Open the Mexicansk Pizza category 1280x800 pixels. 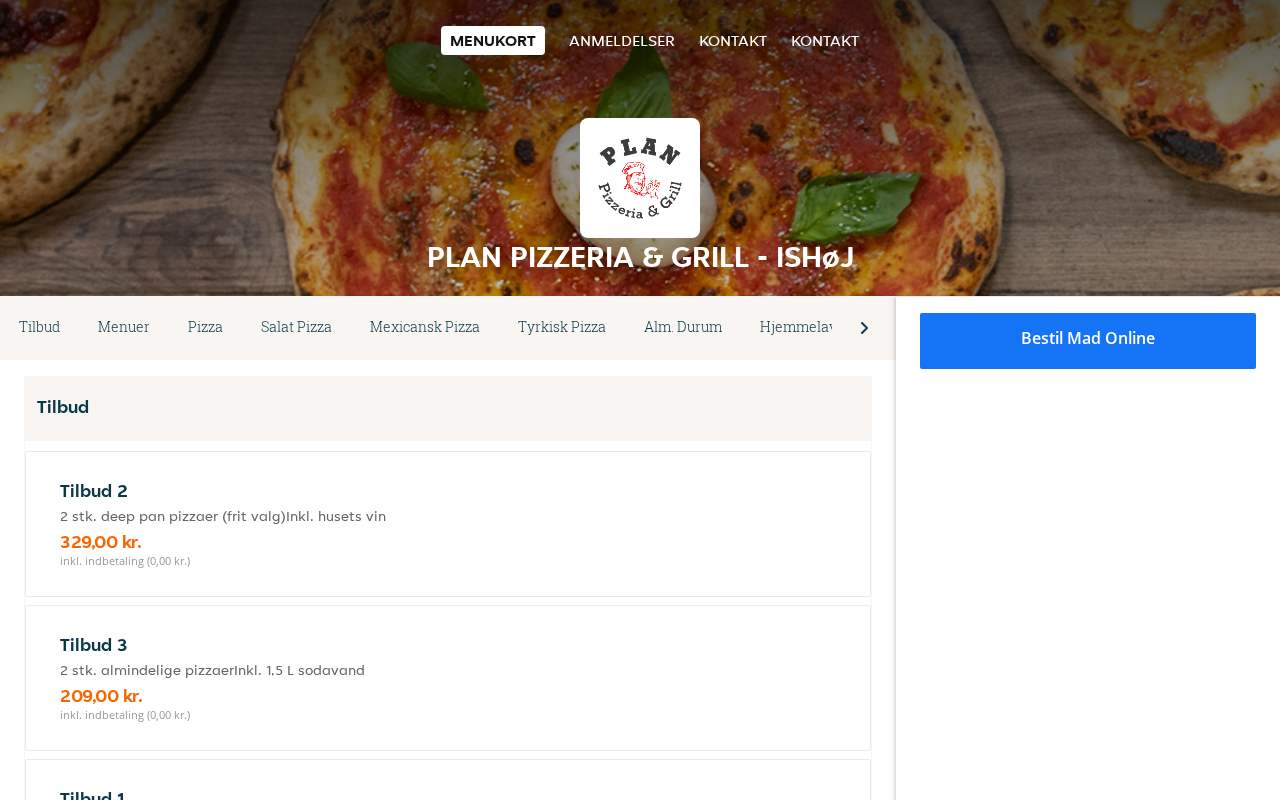tap(425, 327)
